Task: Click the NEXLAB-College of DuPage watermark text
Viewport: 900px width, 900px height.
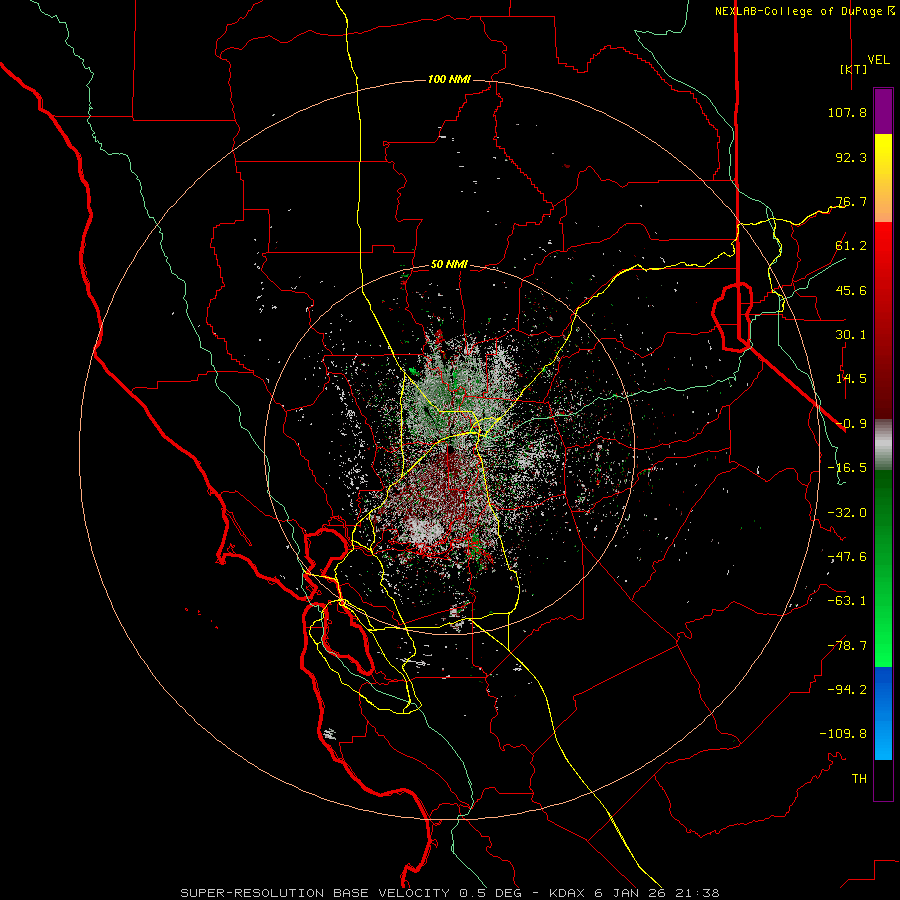Action: [804, 11]
